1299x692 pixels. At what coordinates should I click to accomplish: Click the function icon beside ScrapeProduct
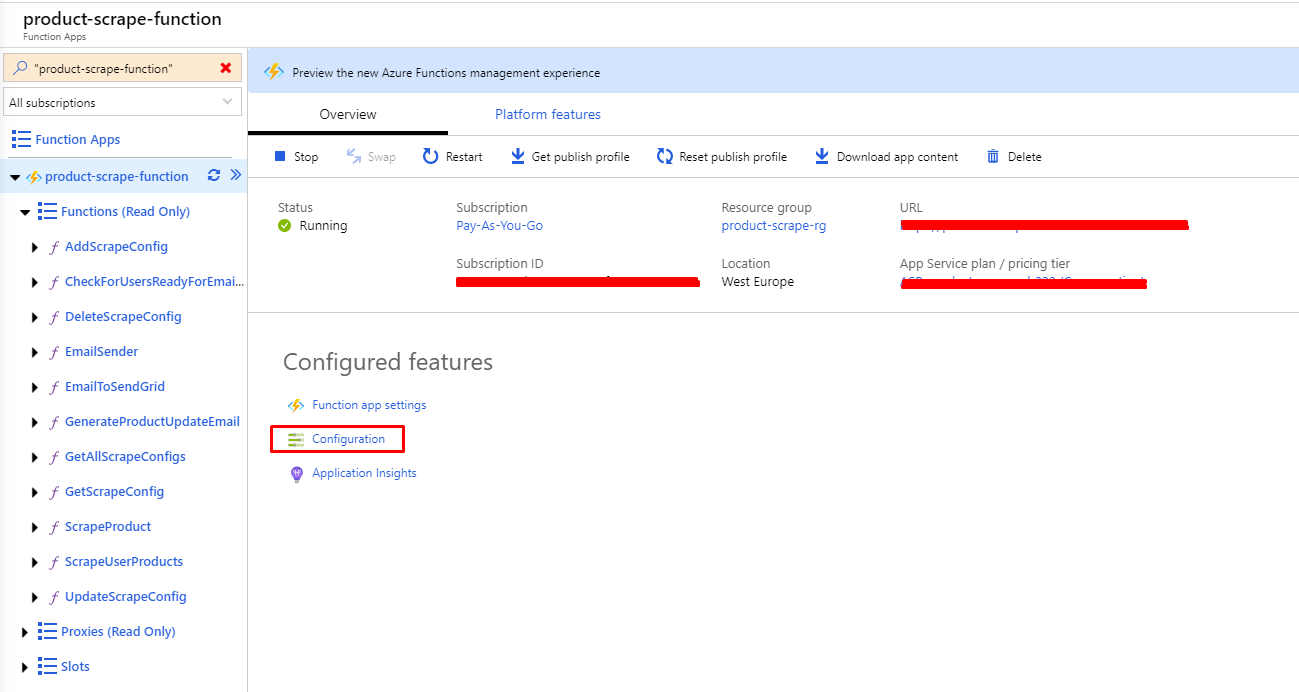coord(54,527)
